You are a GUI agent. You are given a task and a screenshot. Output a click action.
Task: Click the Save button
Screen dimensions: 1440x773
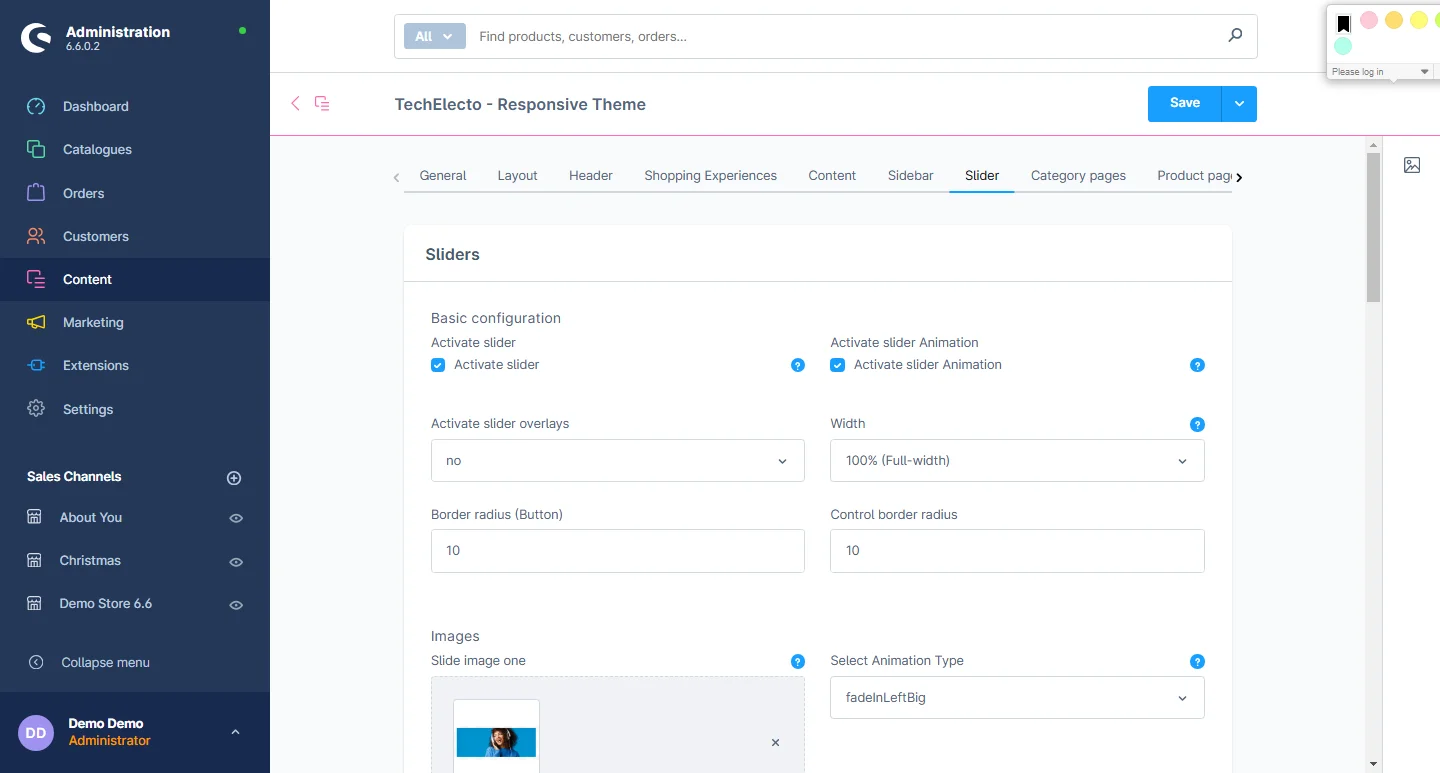tap(1184, 103)
